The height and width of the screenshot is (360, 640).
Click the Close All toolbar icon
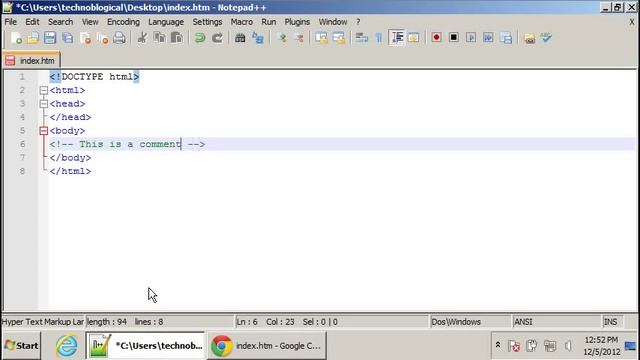102,38
